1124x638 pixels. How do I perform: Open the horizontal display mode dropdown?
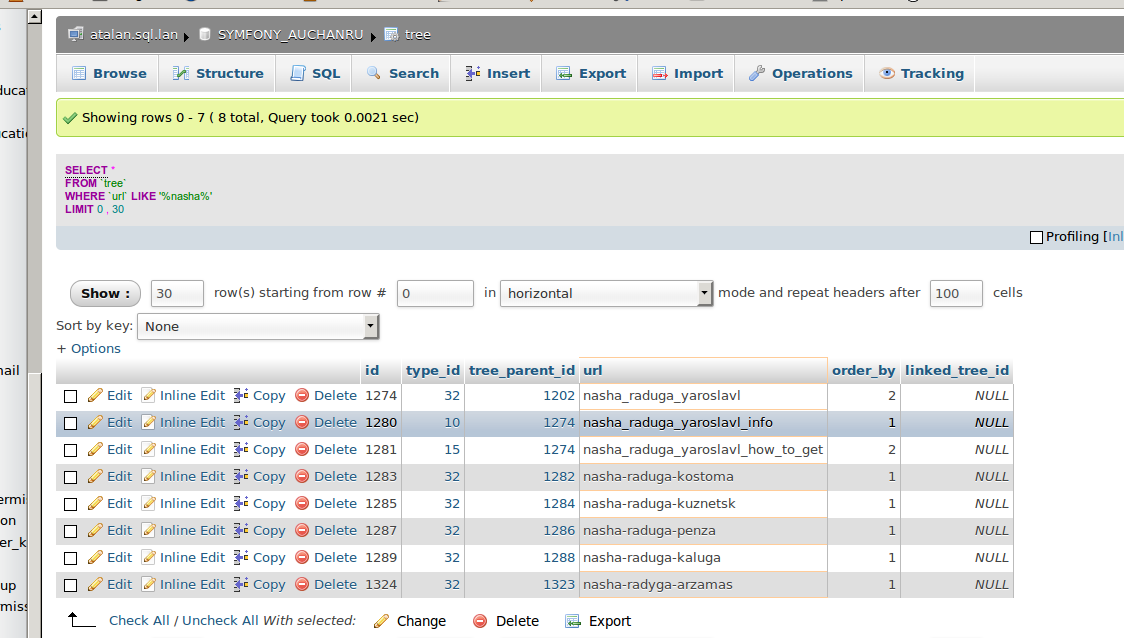(x=606, y=293)
